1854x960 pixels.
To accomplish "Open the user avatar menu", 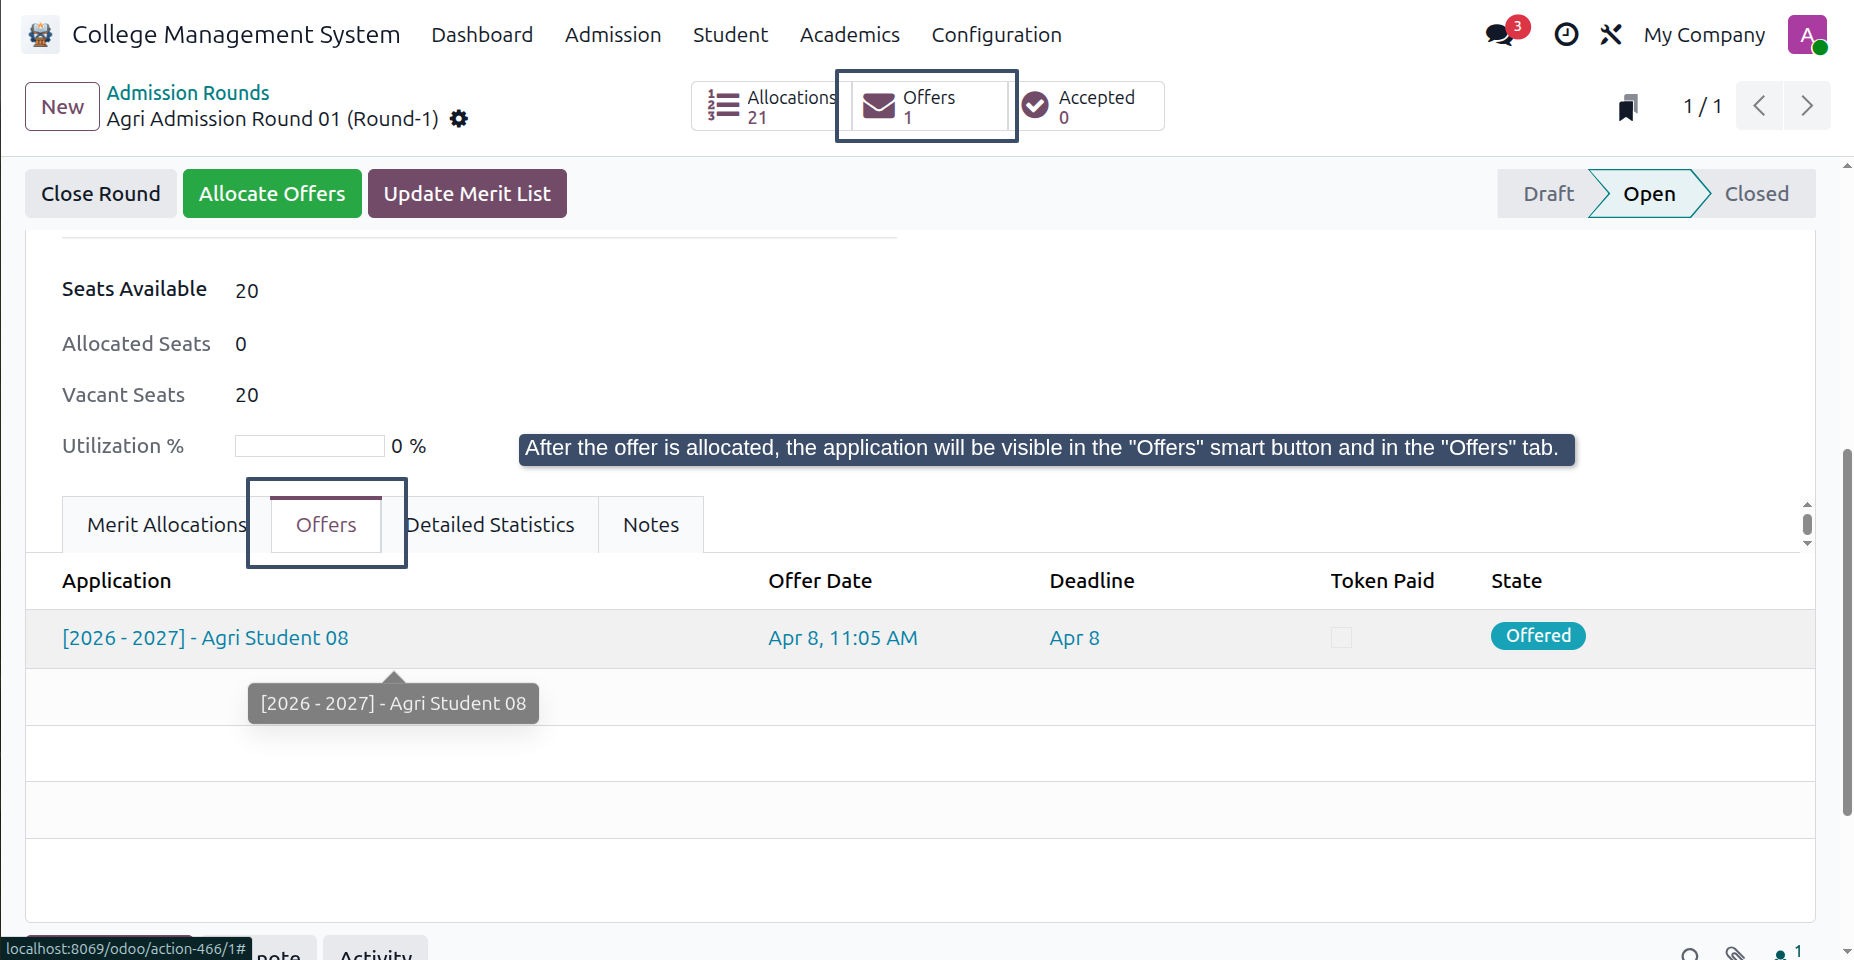I will pos(1807,35).
